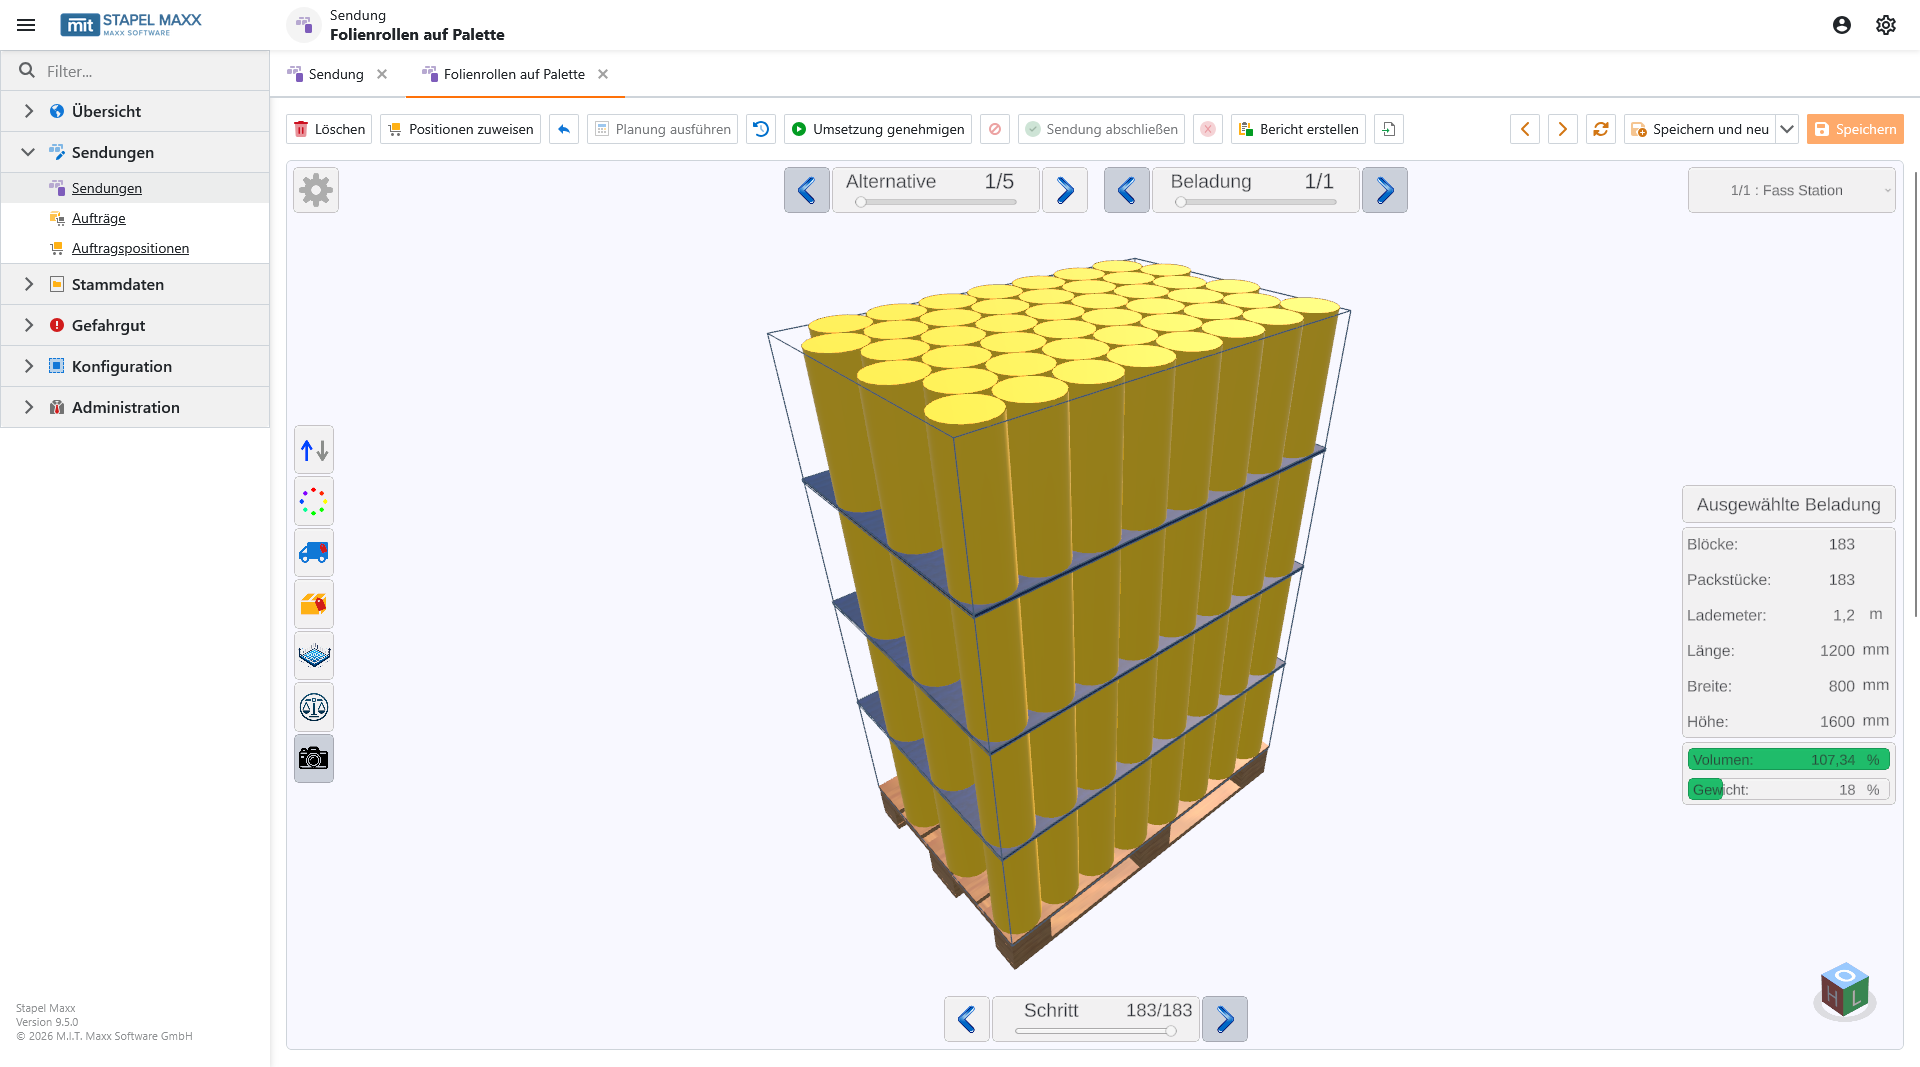Open the hamburger navigation menu

coord(26,25)
